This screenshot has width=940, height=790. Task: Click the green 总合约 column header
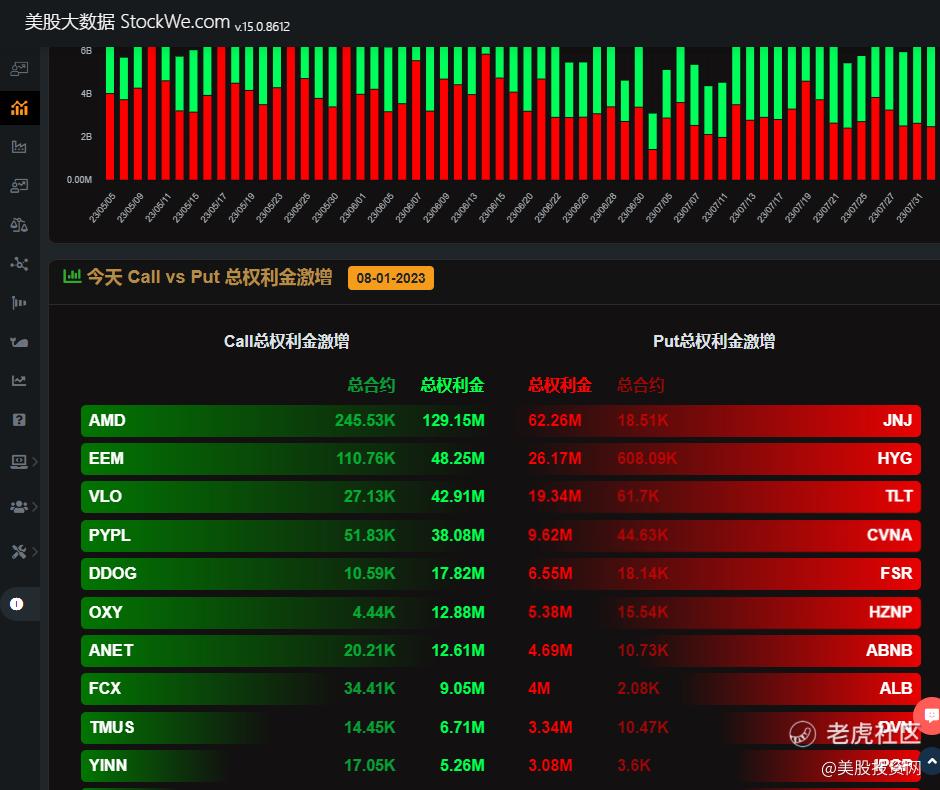(x=371, y=385)
